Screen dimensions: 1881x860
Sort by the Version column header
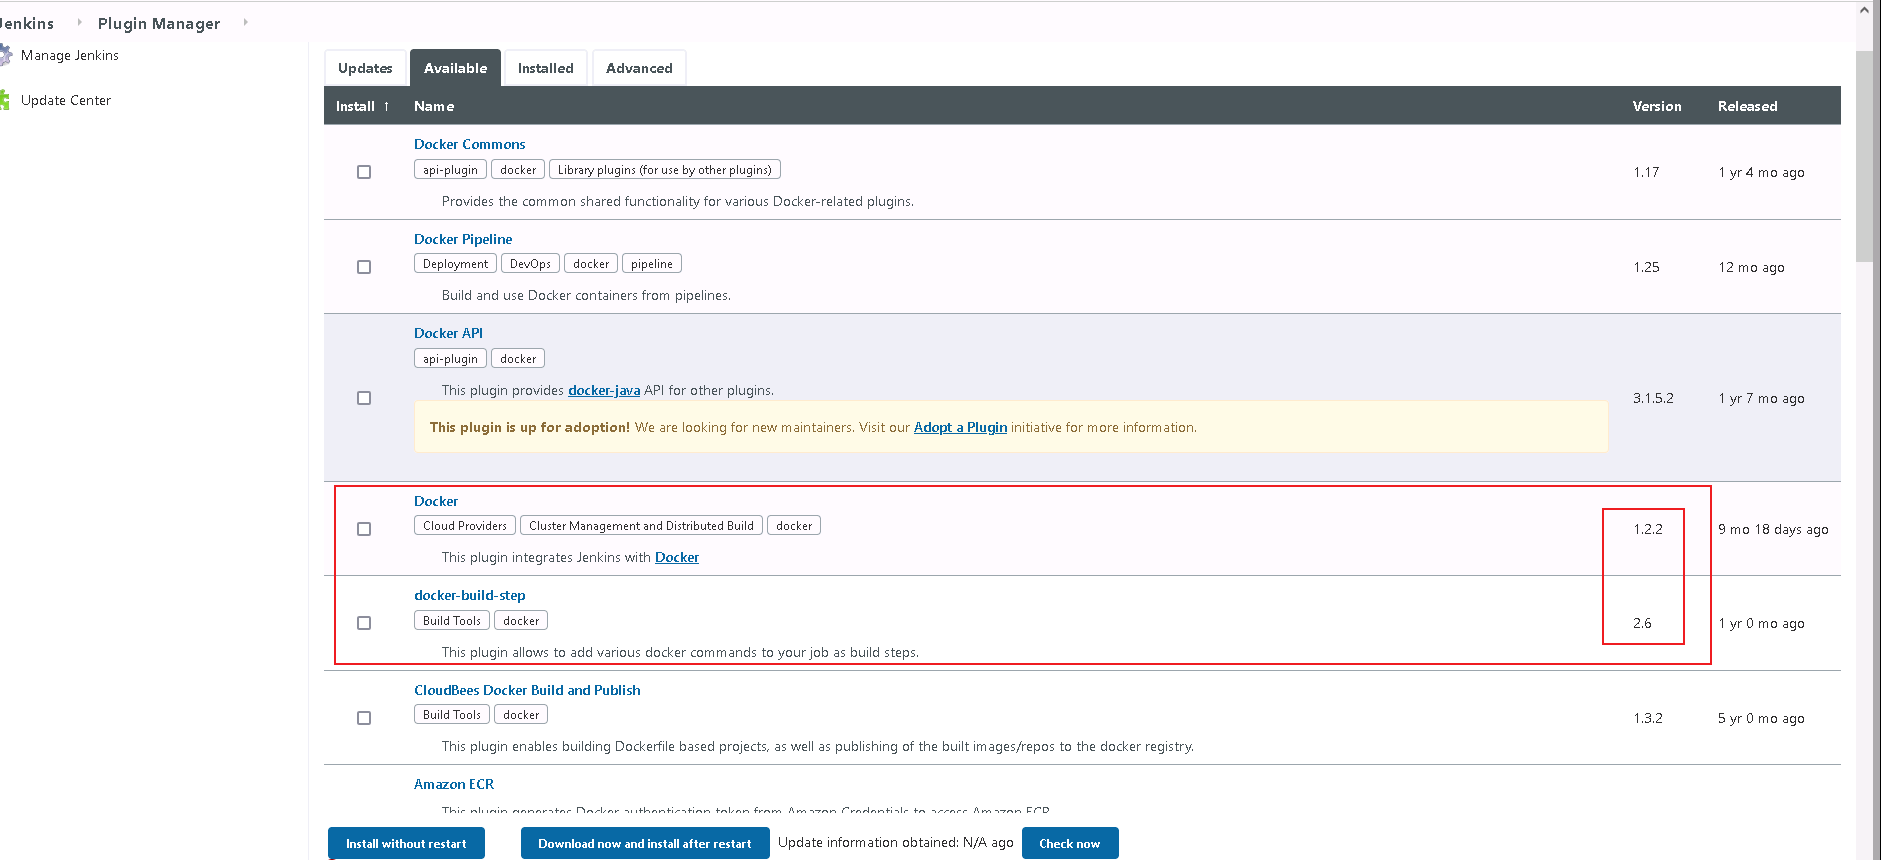[1657, 106]
